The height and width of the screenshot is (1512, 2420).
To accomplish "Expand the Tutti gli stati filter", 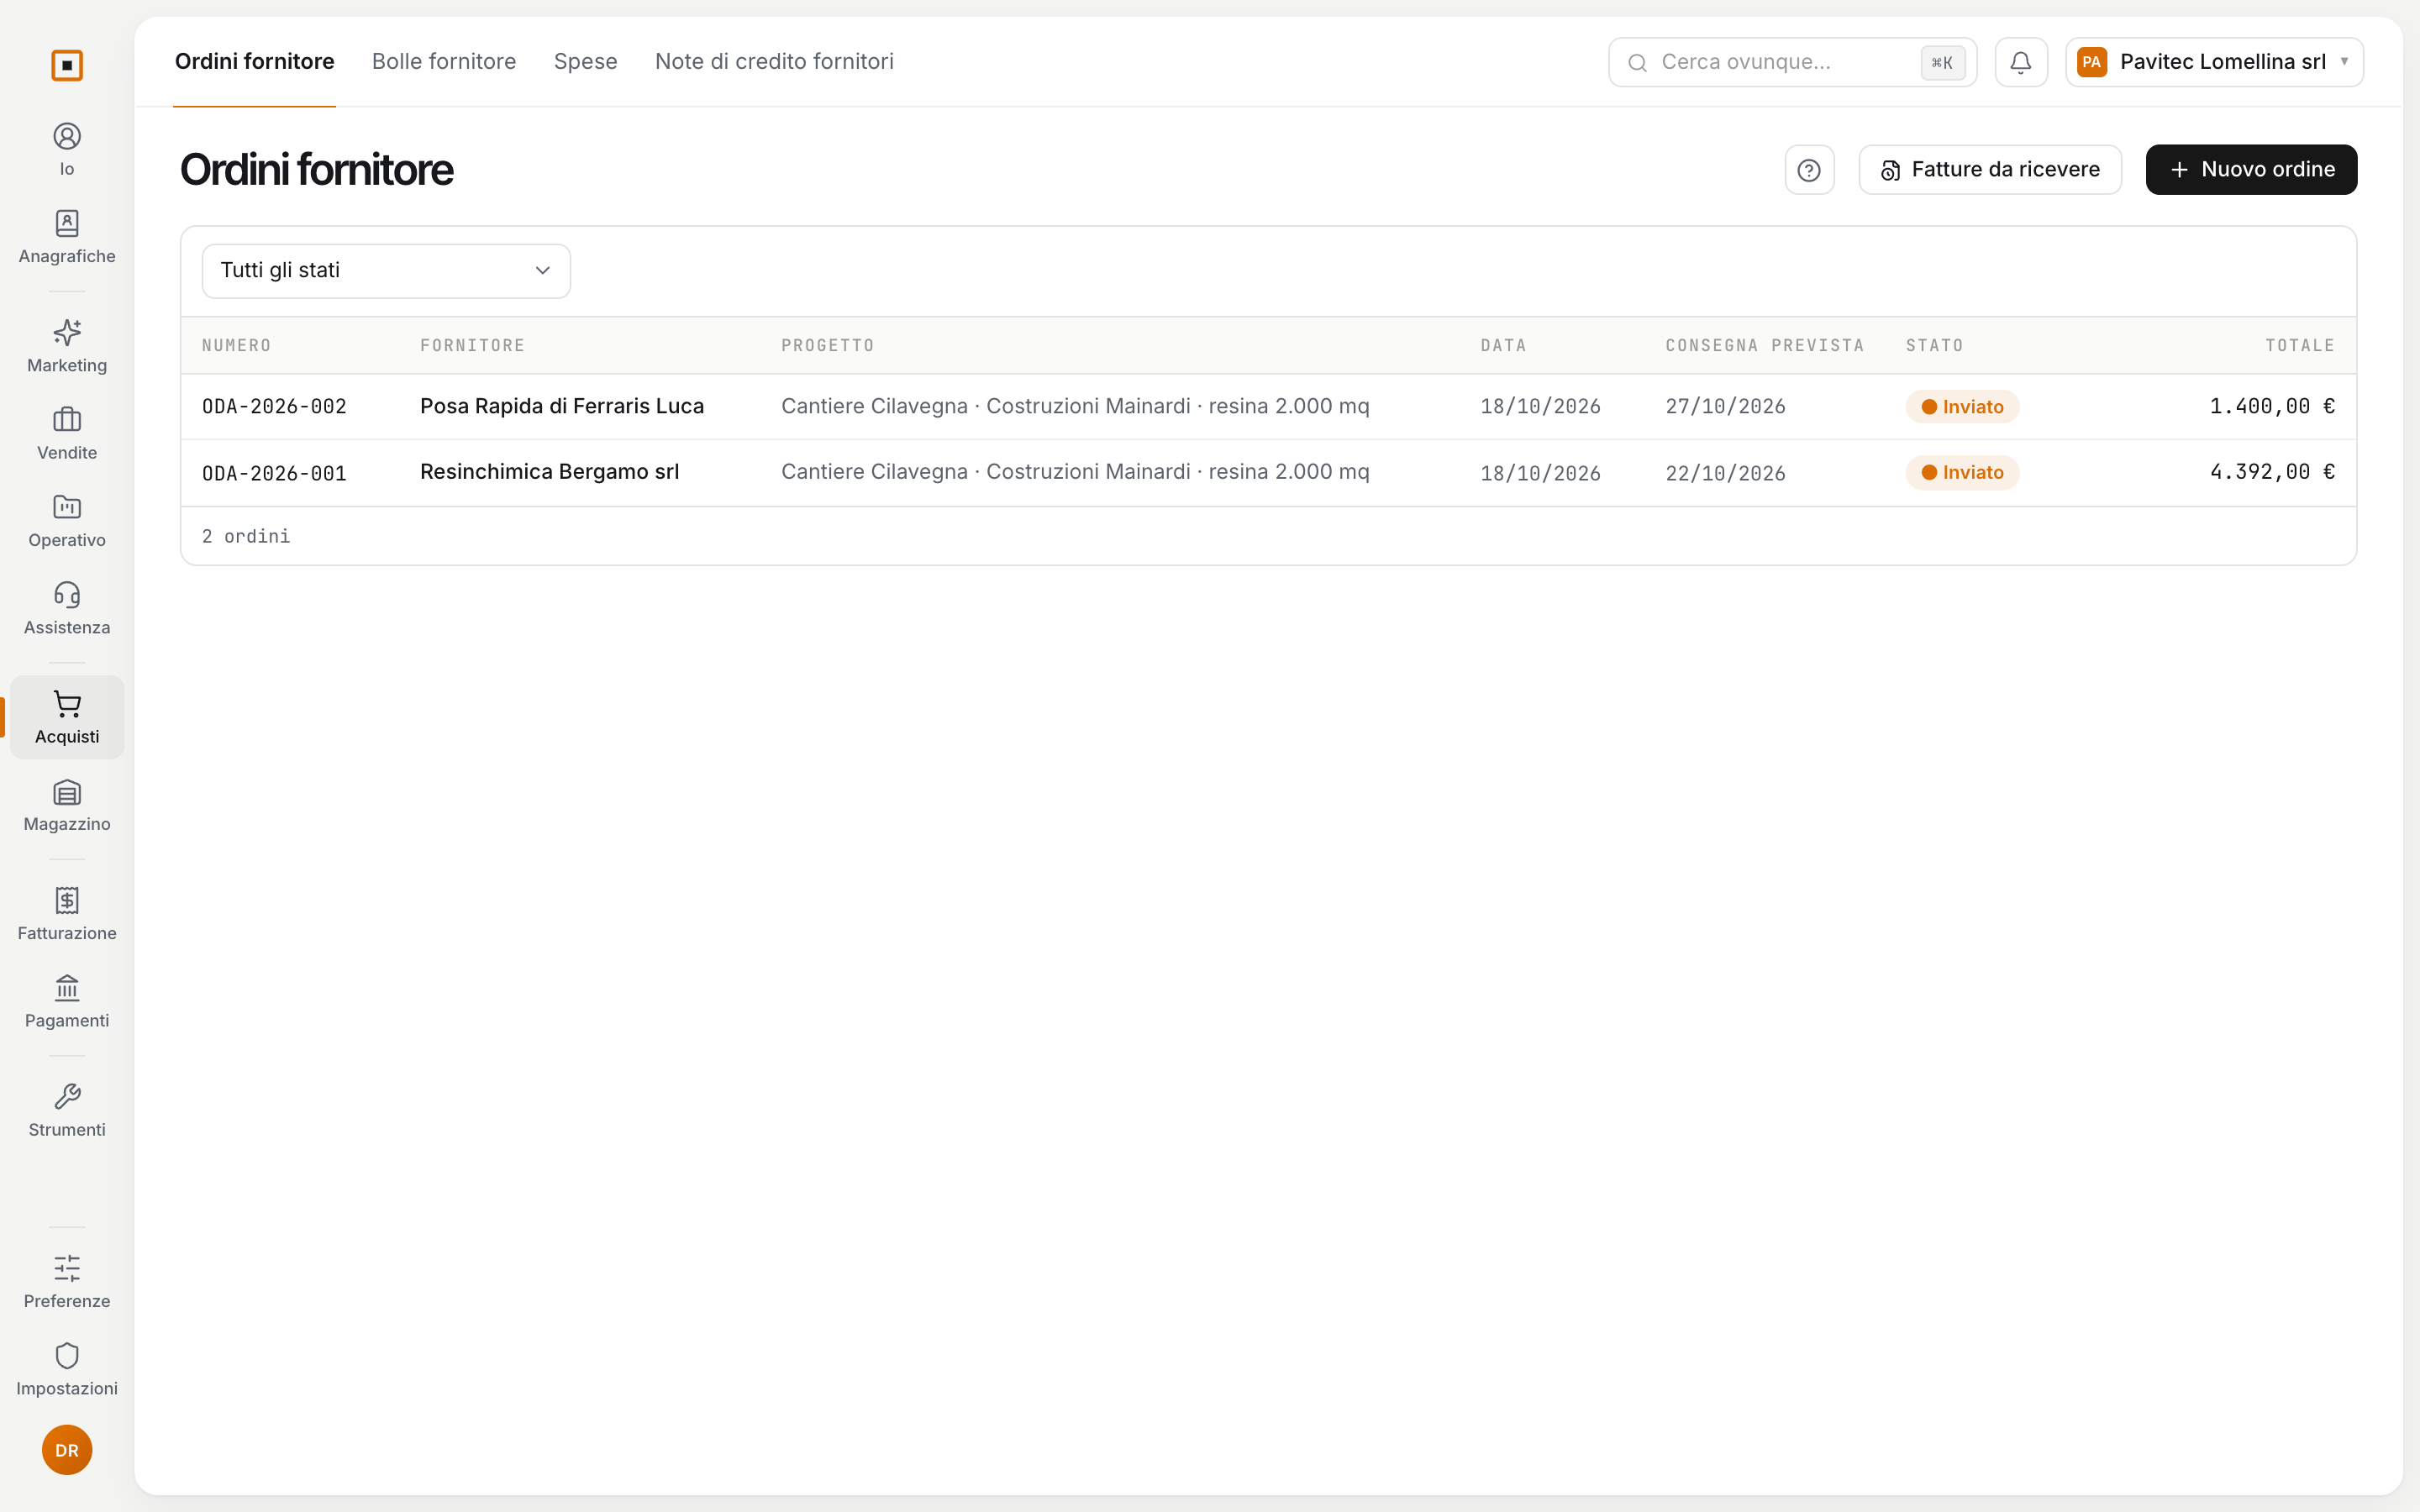I will point(386,271).
